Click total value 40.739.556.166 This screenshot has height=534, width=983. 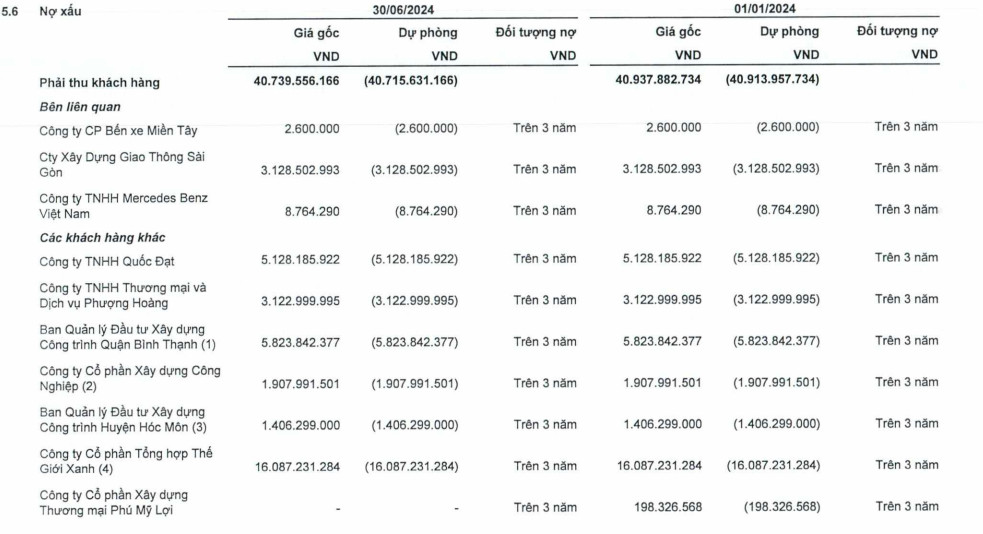[x=297, y=81]
